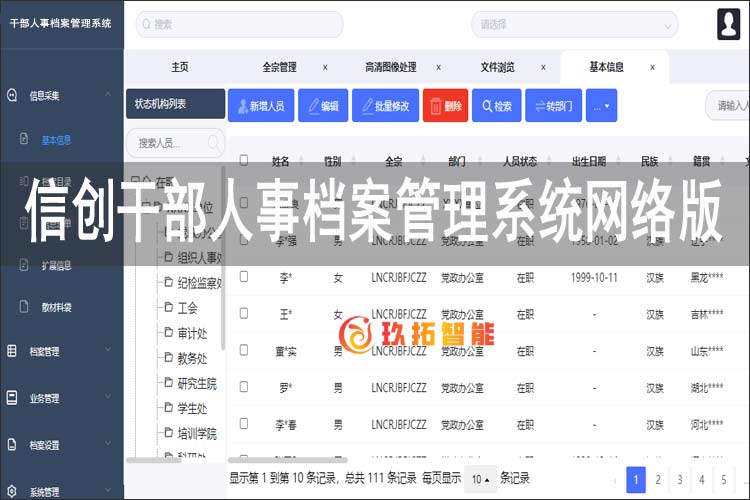Click folder icon beside 工会 tree node
Viewport: 750px width, 500px height.
(x=168, y=307)
